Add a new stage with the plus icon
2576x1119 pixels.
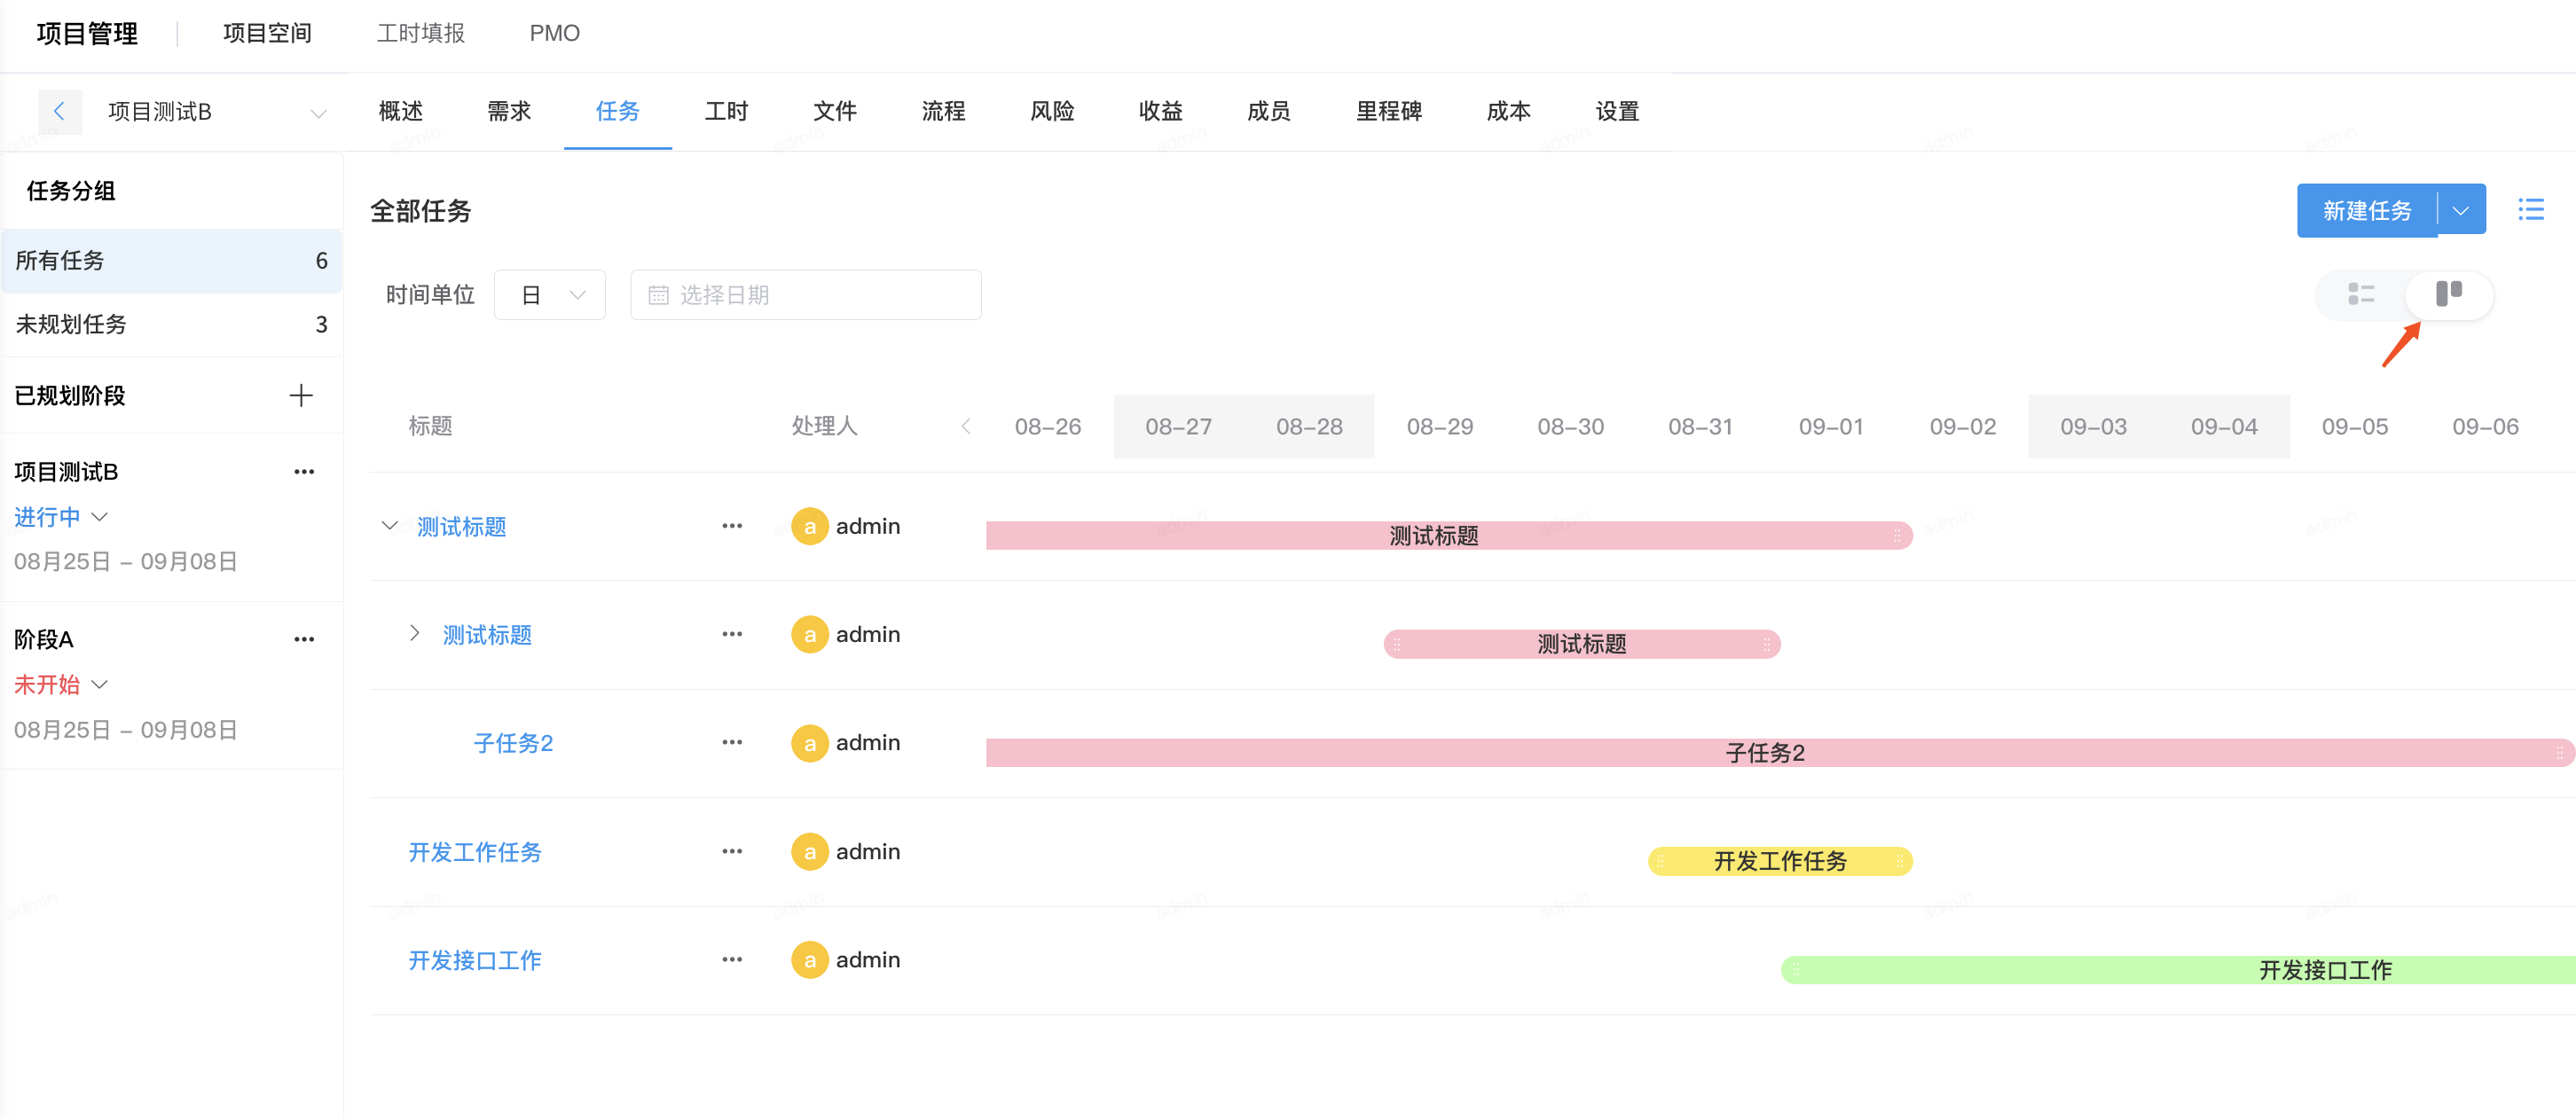coord(301,395)
